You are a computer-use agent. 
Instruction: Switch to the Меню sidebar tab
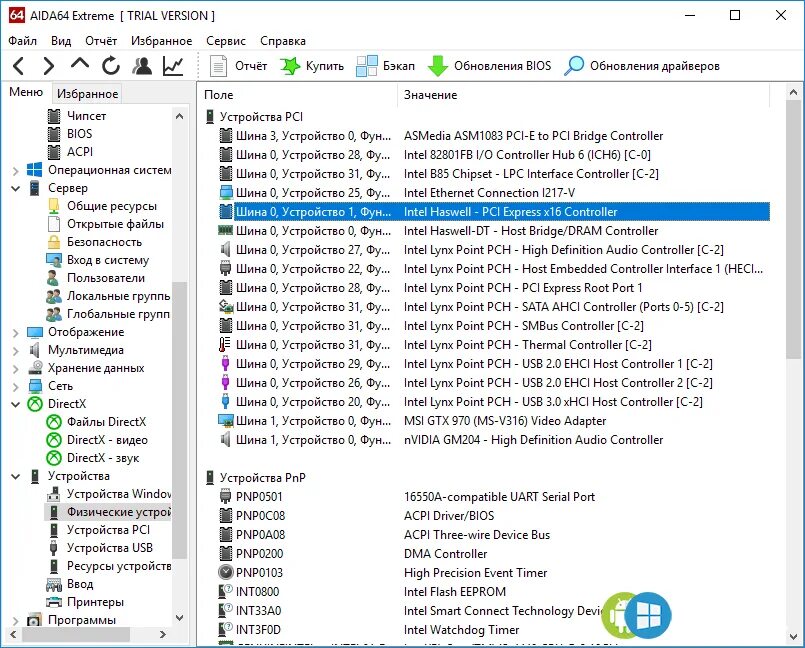point(26,92)
